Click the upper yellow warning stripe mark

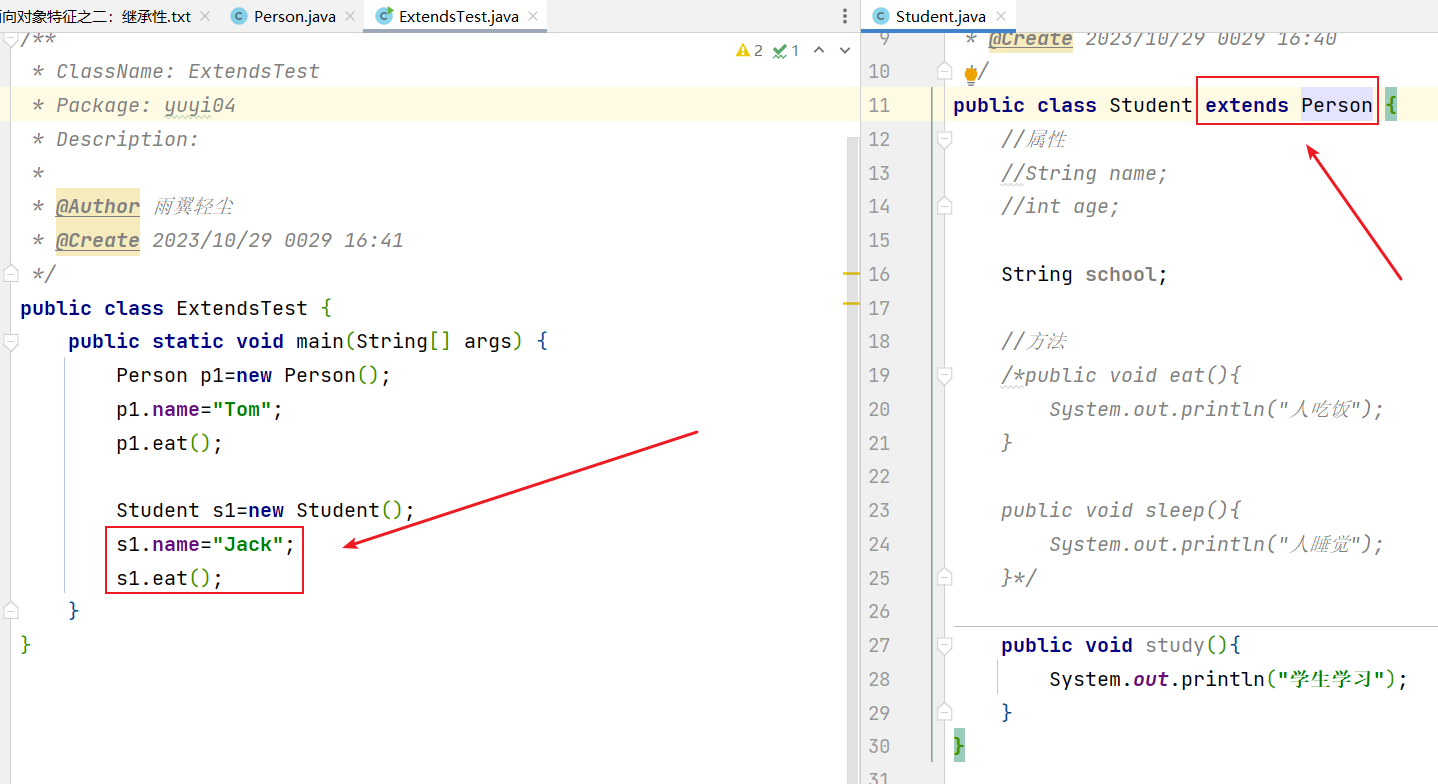pyautogui.click(x=852, y=273)
